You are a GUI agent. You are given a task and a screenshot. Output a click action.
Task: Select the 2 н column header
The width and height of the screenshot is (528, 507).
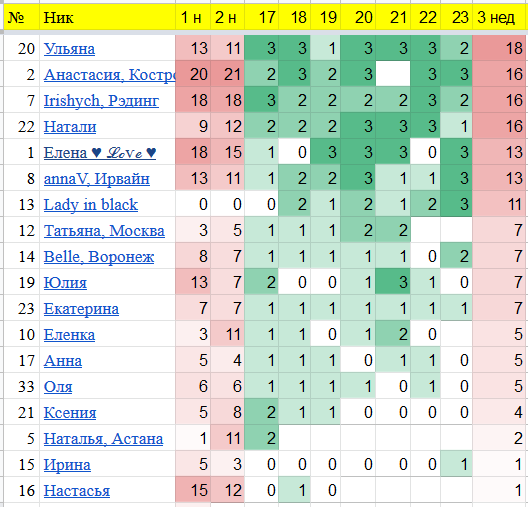[x=227, y=17]
